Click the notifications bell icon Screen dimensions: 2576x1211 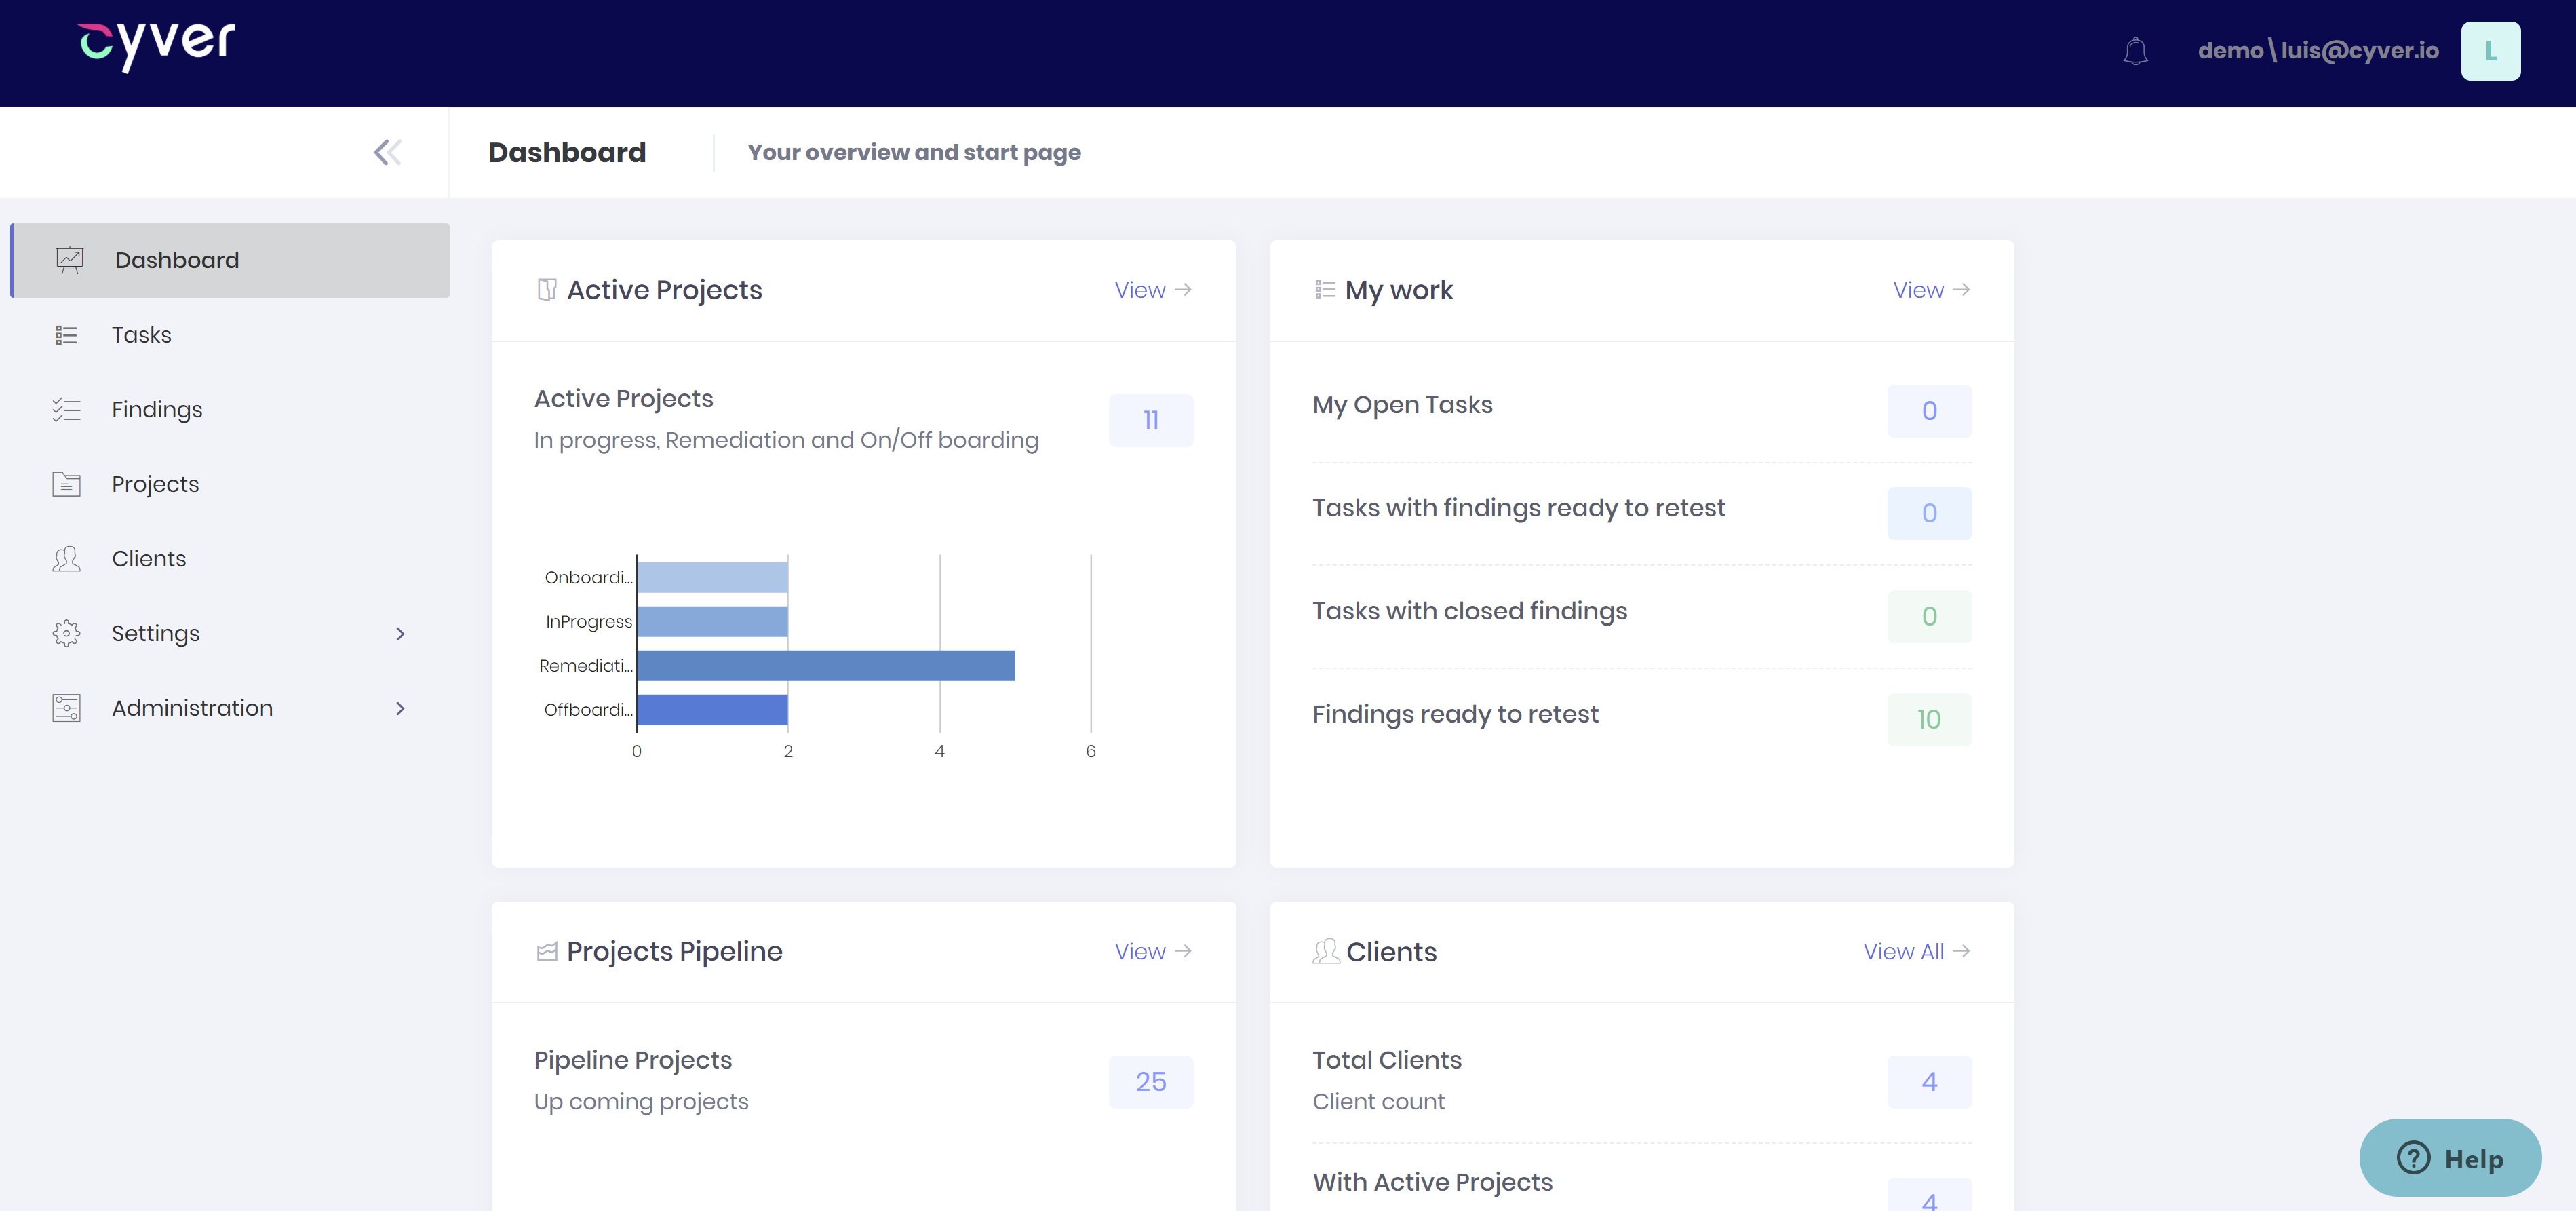pyautogui.click(x=2136, y=51)
